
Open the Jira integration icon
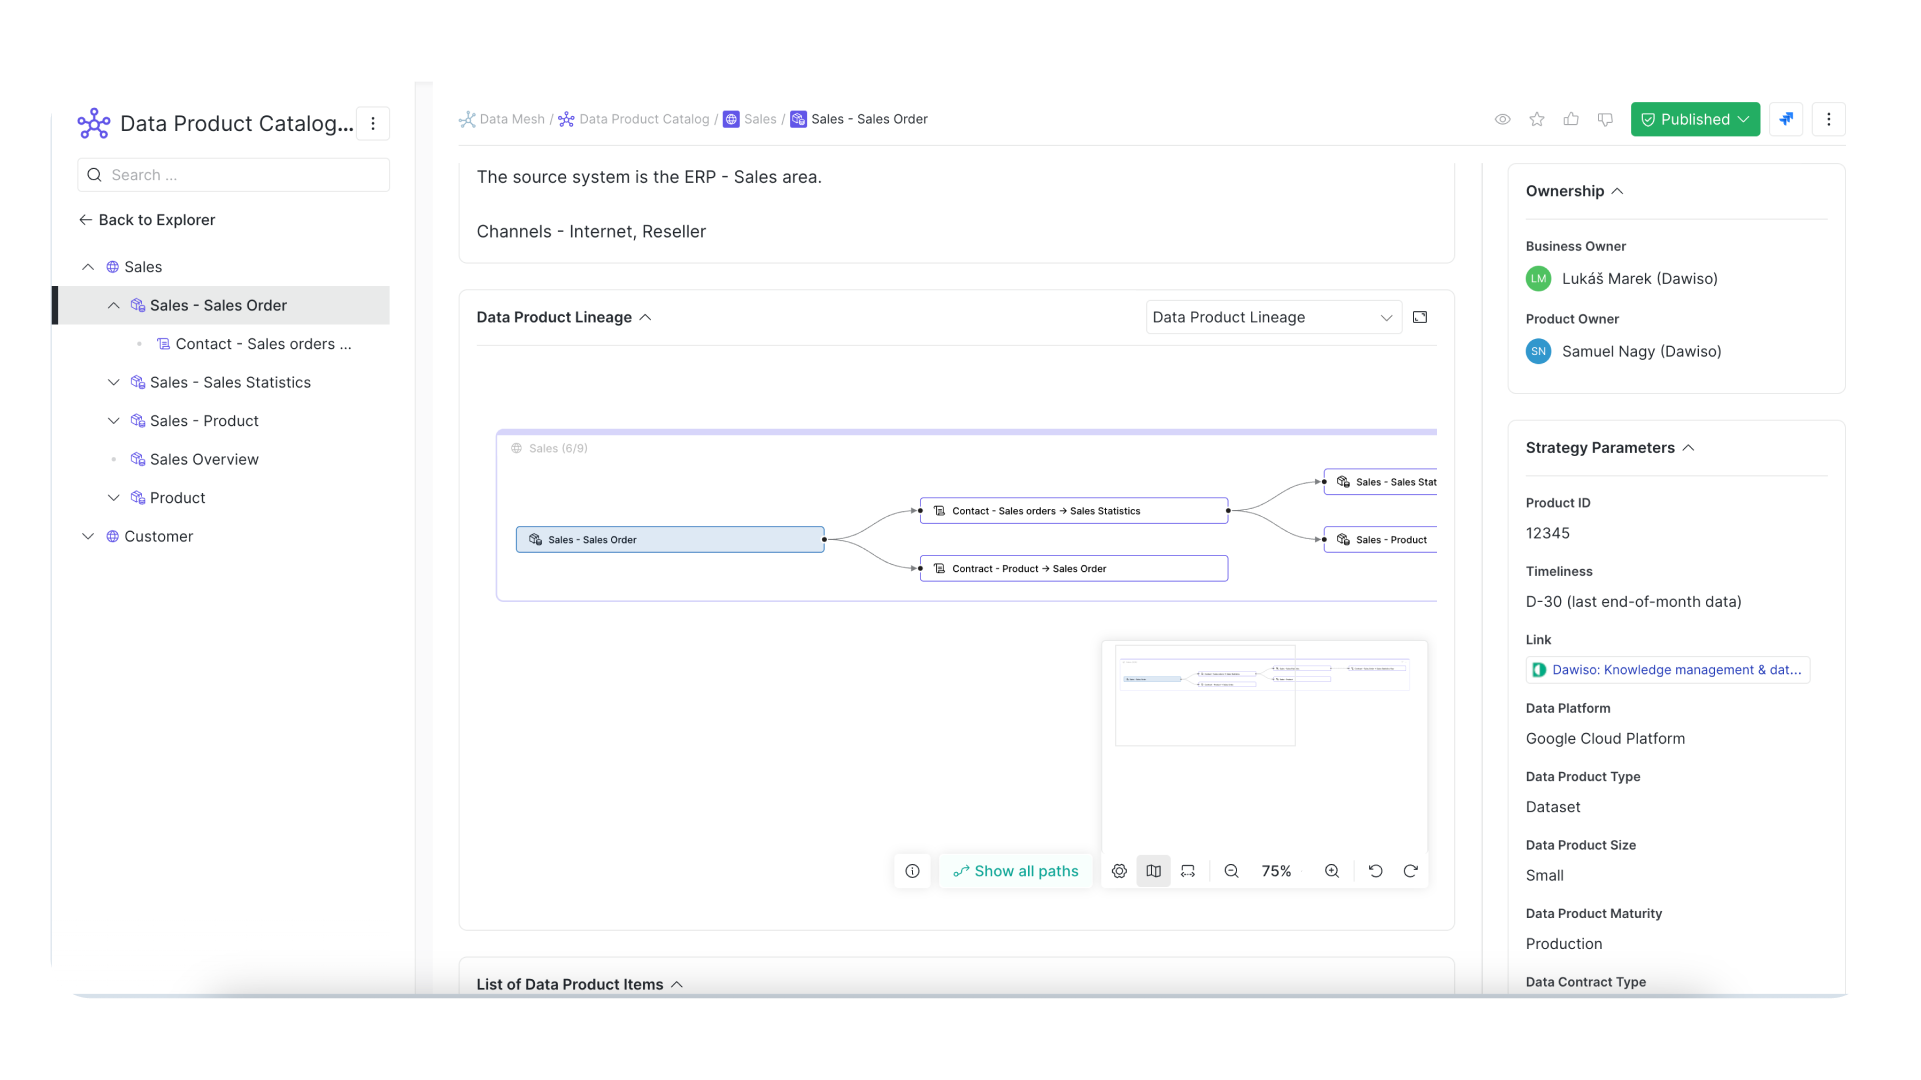1787,119
